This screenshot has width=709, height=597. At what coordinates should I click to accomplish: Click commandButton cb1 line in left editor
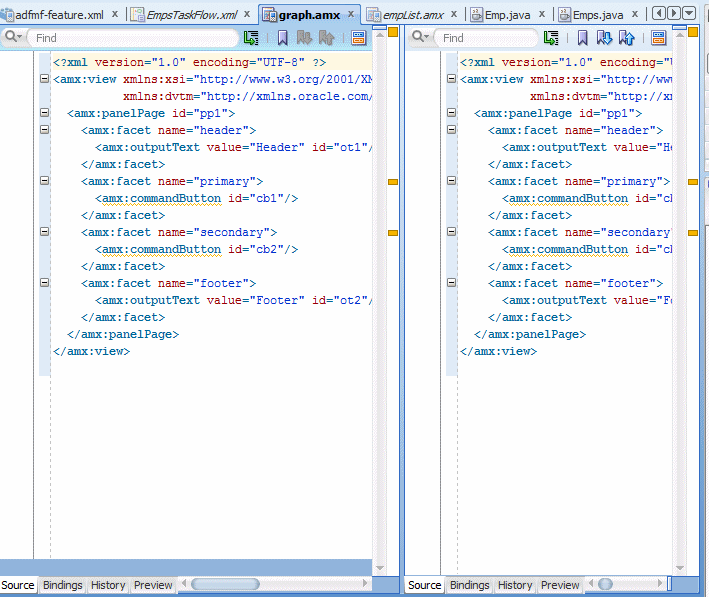(x=196, y=198)
